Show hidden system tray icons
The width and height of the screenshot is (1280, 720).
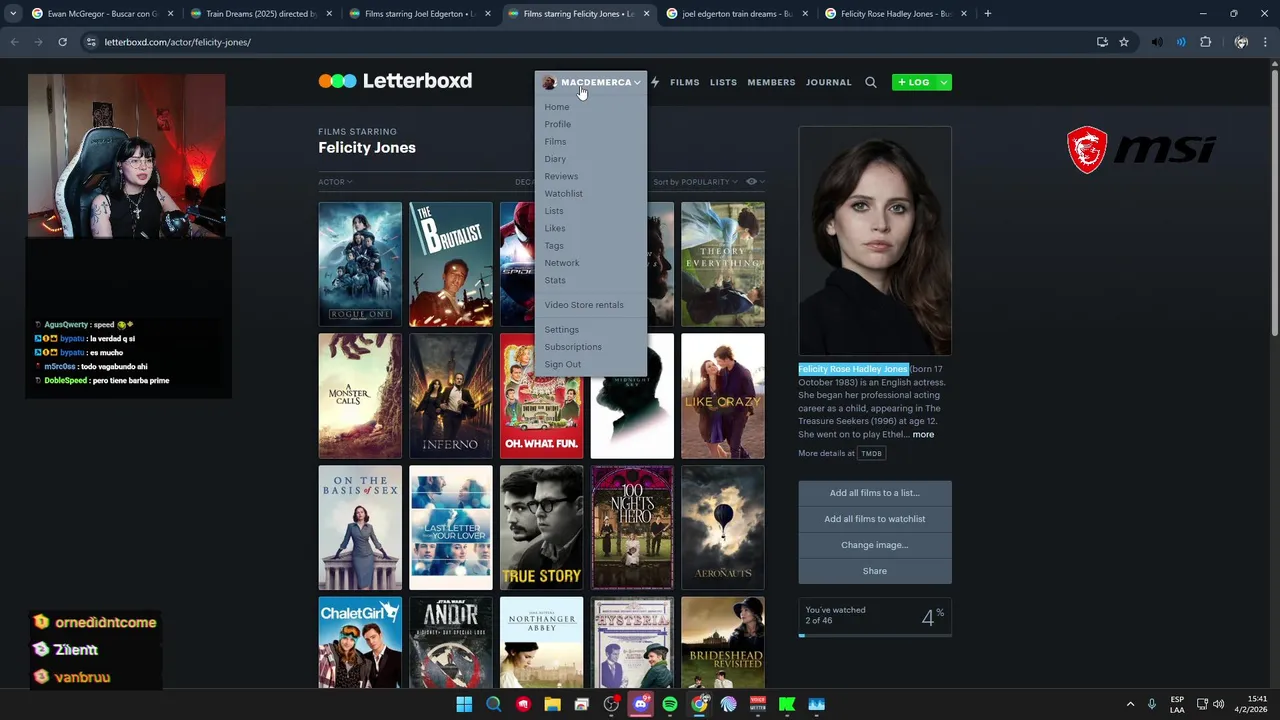[1130, 704]
